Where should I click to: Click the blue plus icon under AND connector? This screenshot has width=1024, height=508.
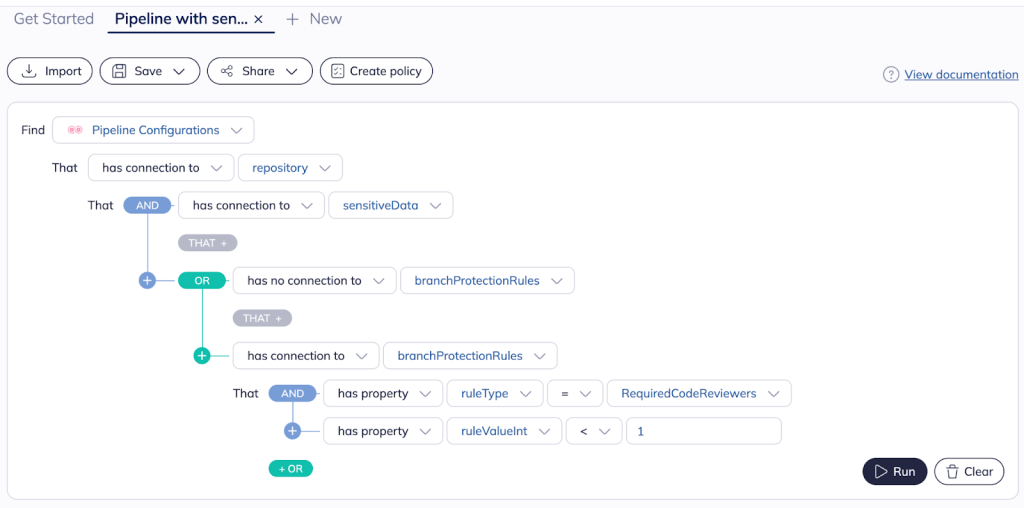(x=147, y=281)
